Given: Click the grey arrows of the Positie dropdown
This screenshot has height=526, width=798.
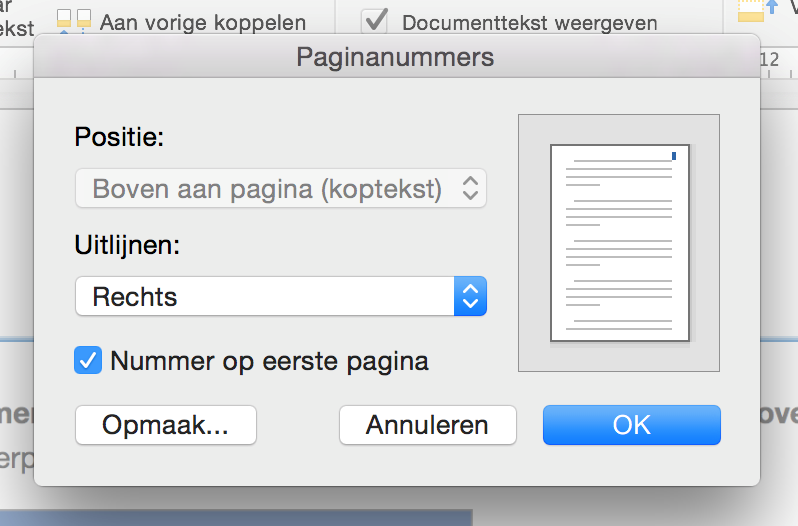Looking at the screenshot, I should coord(470,188).
